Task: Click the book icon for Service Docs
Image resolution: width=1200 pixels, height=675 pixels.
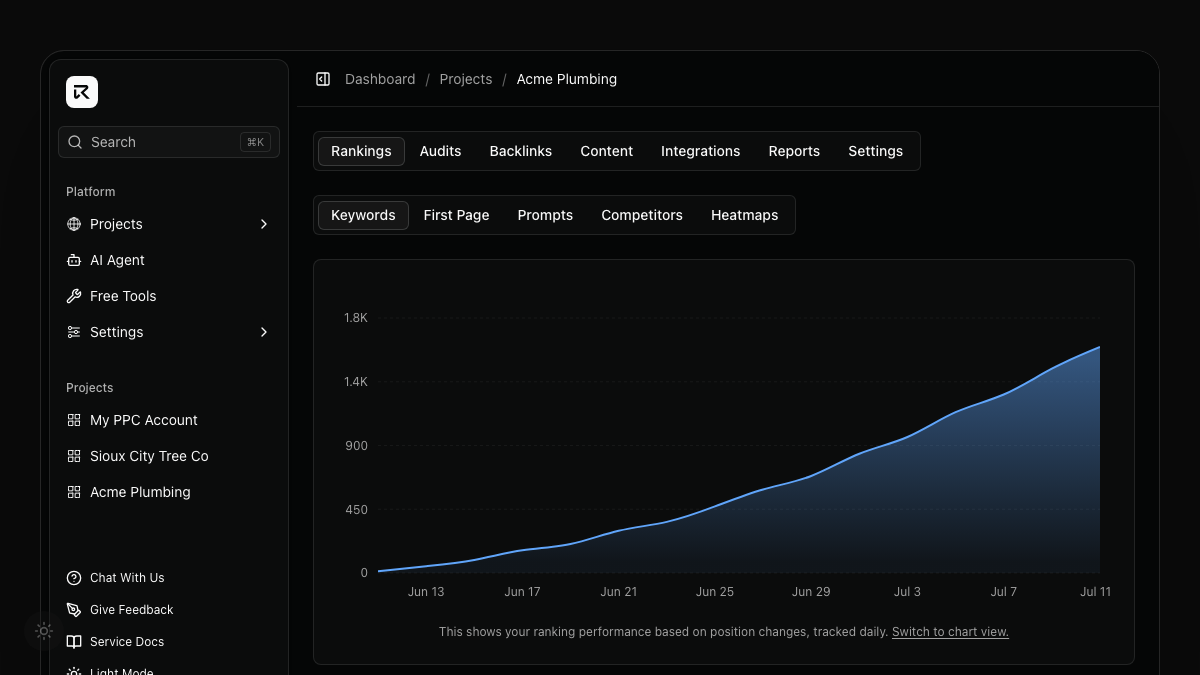Action: pyautogui.click(x=74, y=642)
